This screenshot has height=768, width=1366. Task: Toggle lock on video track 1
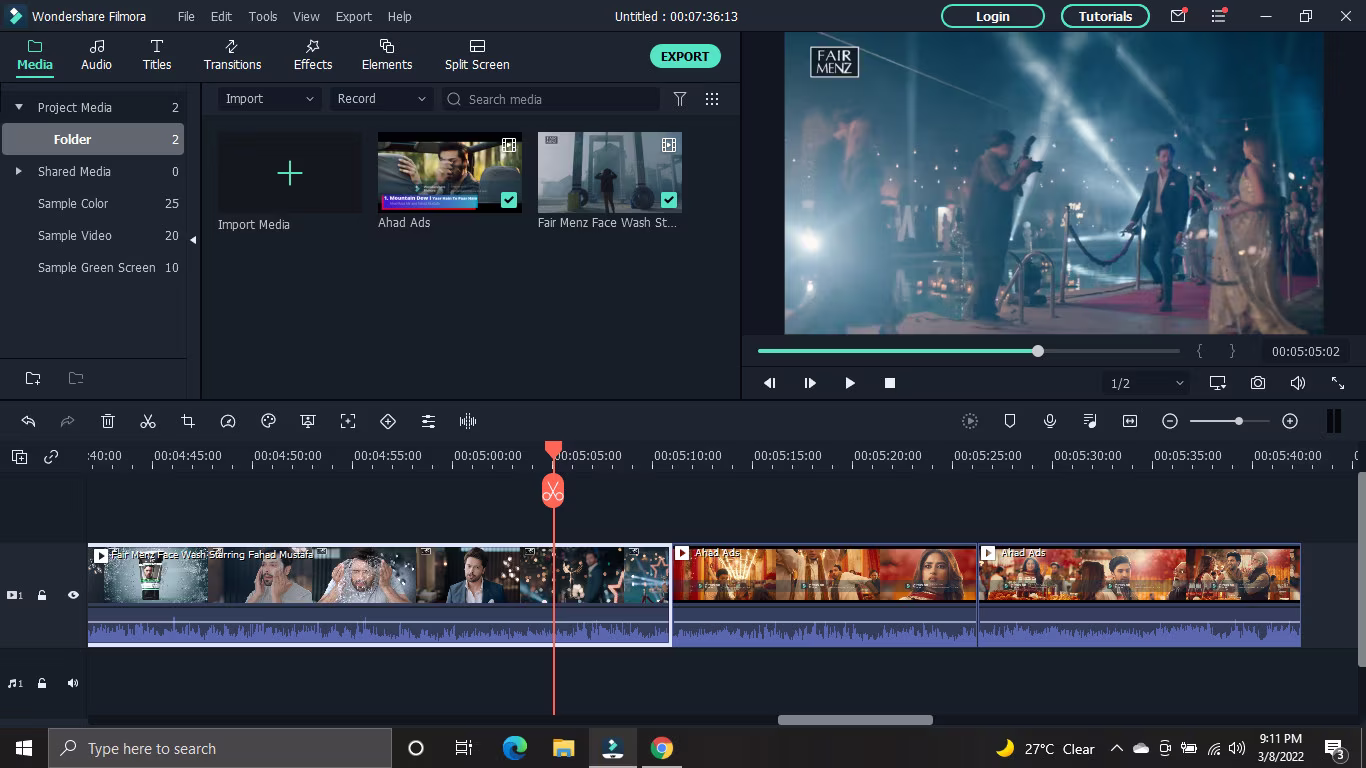pyautogui.click(x=42, y=595)
